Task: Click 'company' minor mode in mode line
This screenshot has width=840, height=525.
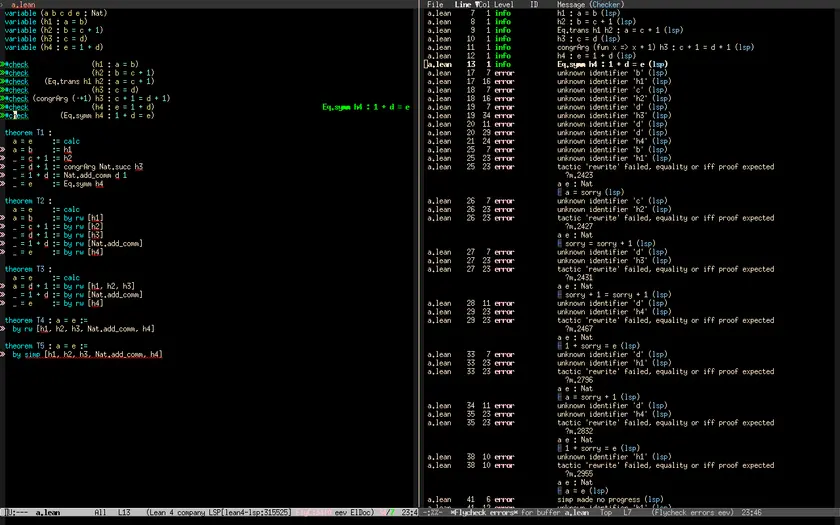Action: point(189,513)
